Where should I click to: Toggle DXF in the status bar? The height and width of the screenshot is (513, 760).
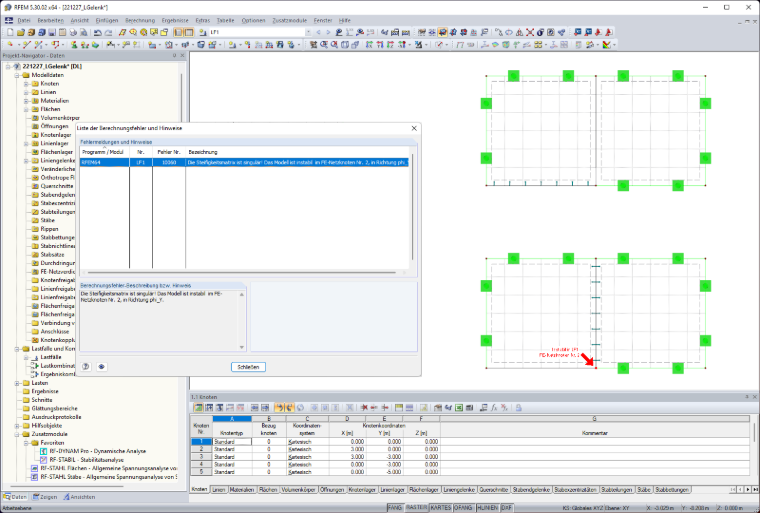(x=507, y=507)
